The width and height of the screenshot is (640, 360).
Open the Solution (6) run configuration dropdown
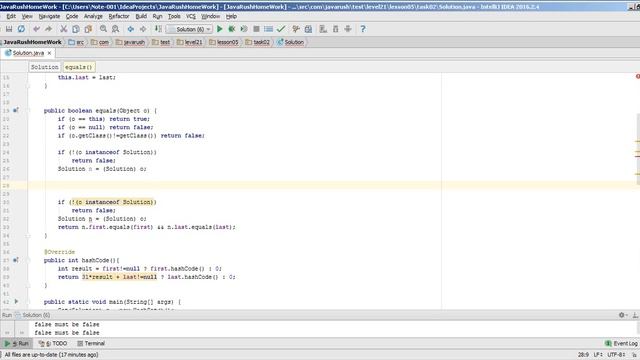(189, 29)
